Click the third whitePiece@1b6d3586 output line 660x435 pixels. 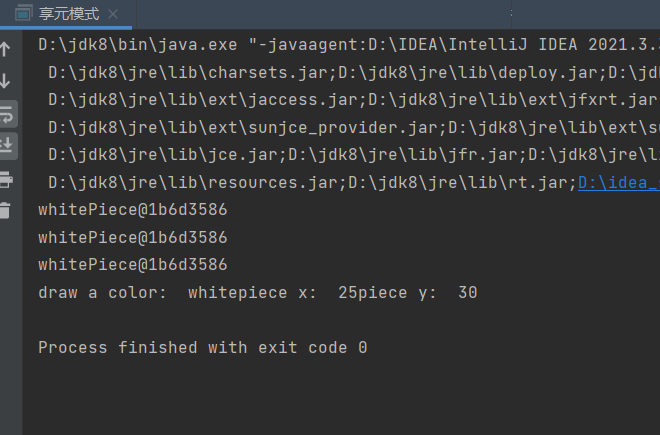(x=132, y=265)
